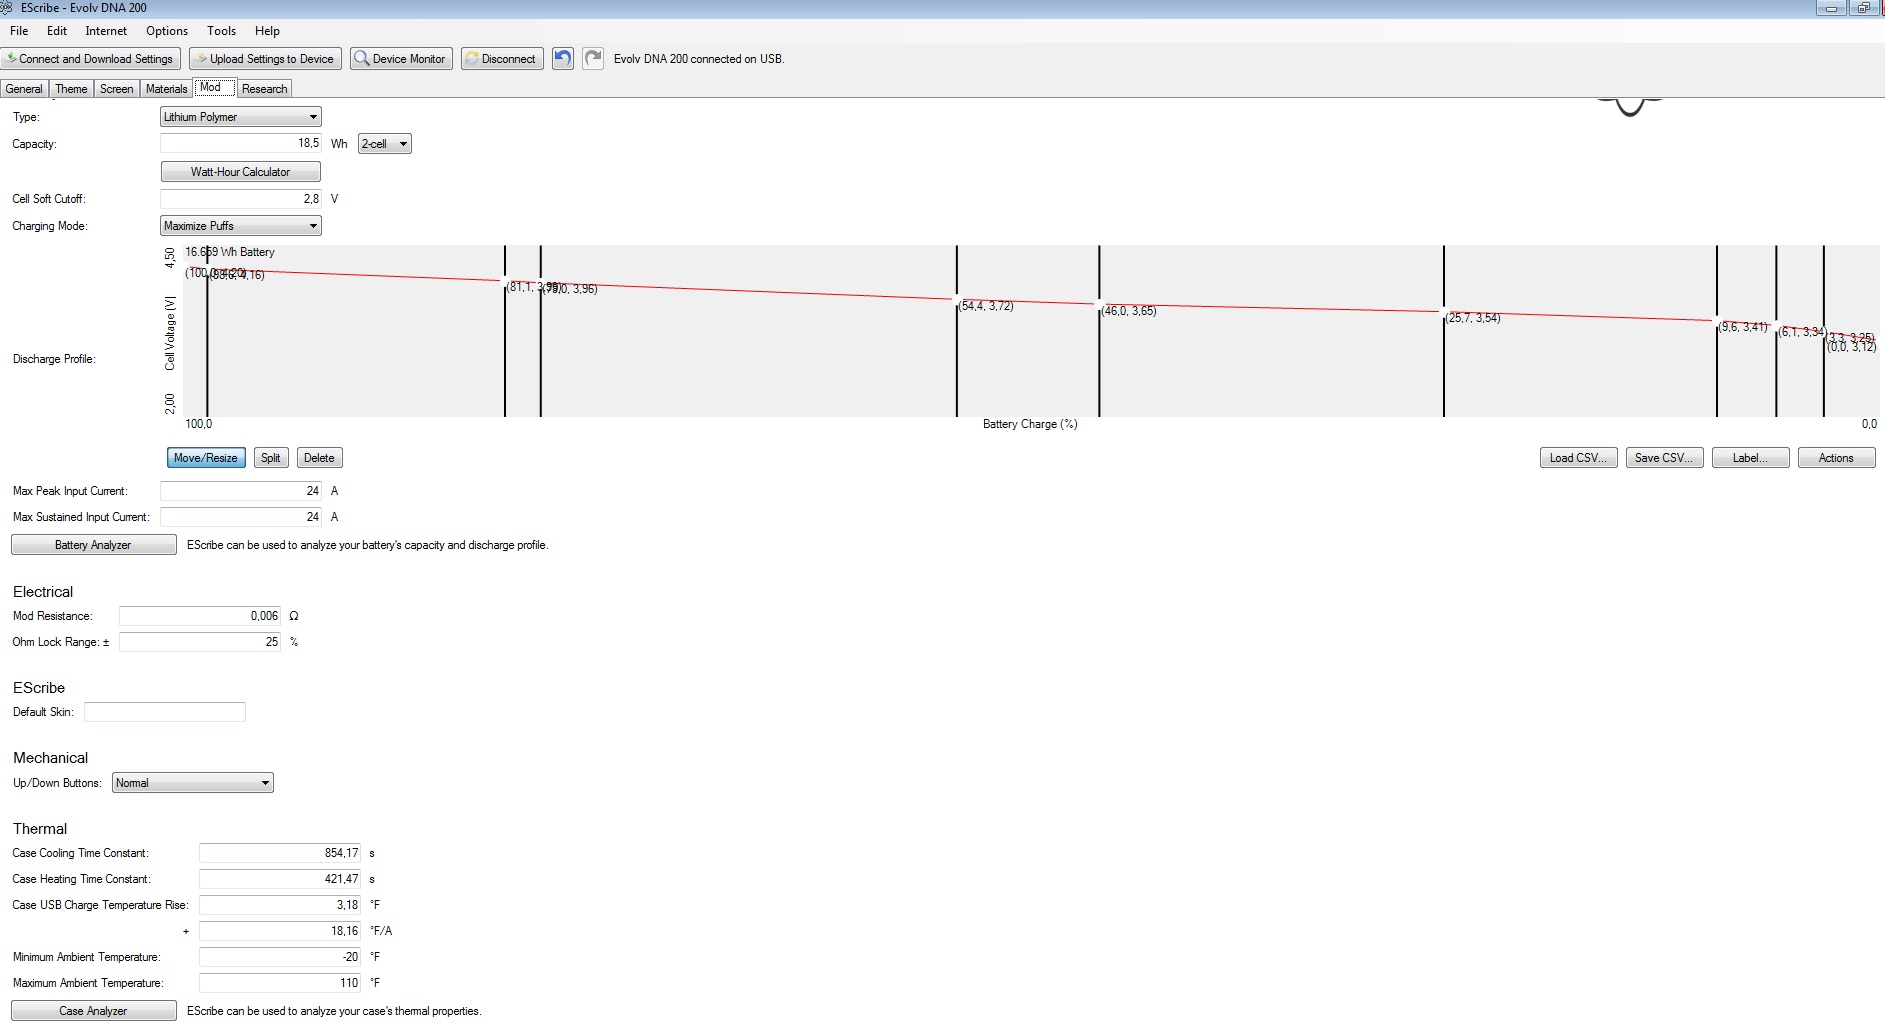
Task: Enable Delete mode for profile points
Action: point(319,458)
